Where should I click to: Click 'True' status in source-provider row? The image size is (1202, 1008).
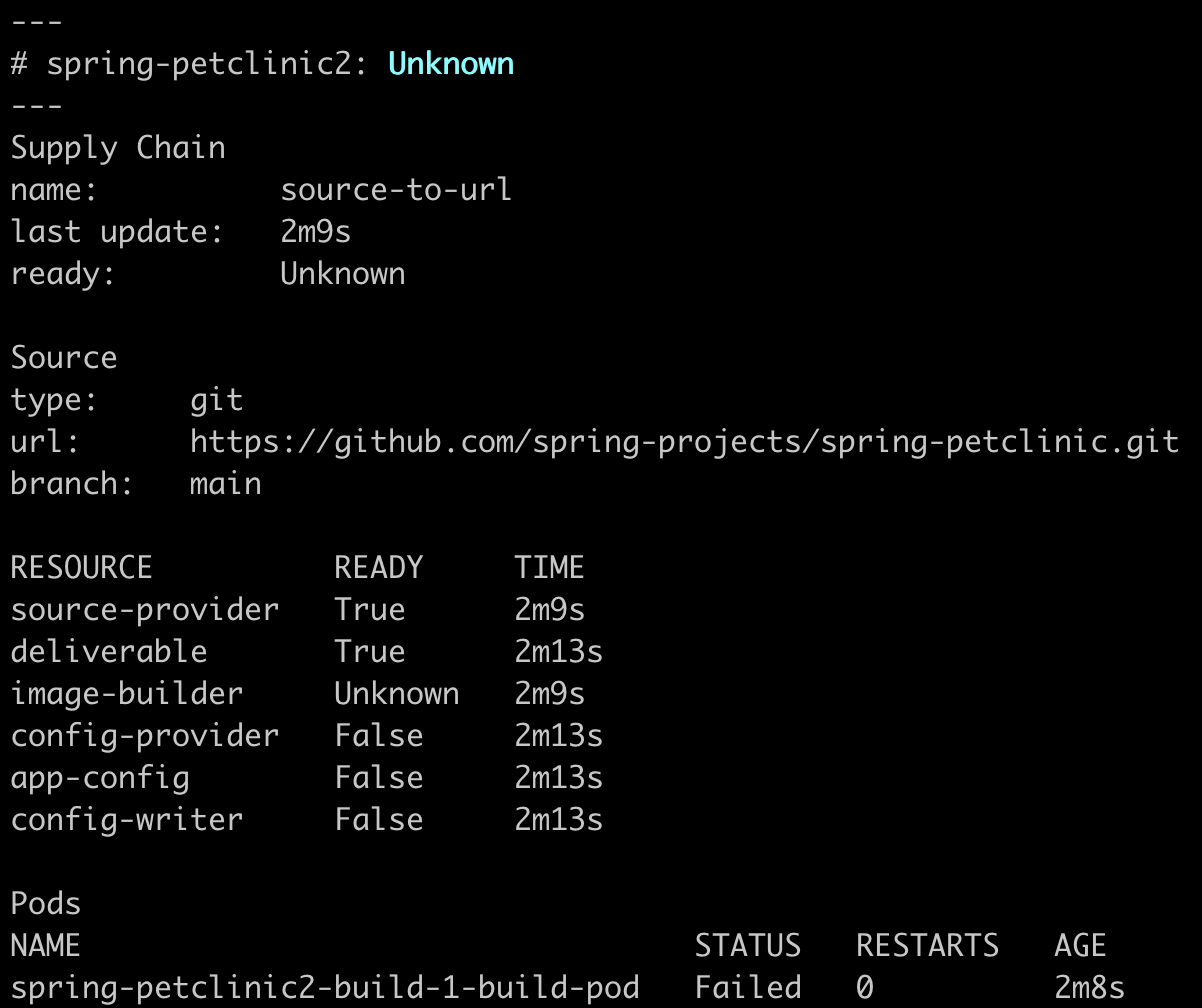pyautogui.click(x=370, y=610)
